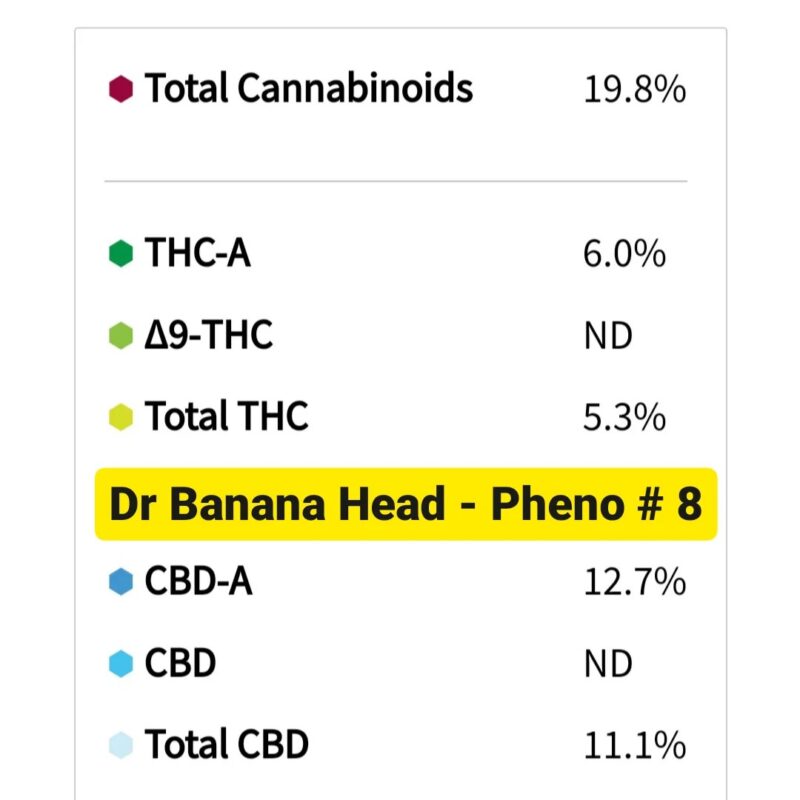The width and height of the screenshot is (800, 800).
Task: Select the THC-A label text
Action: pos(198,254)
